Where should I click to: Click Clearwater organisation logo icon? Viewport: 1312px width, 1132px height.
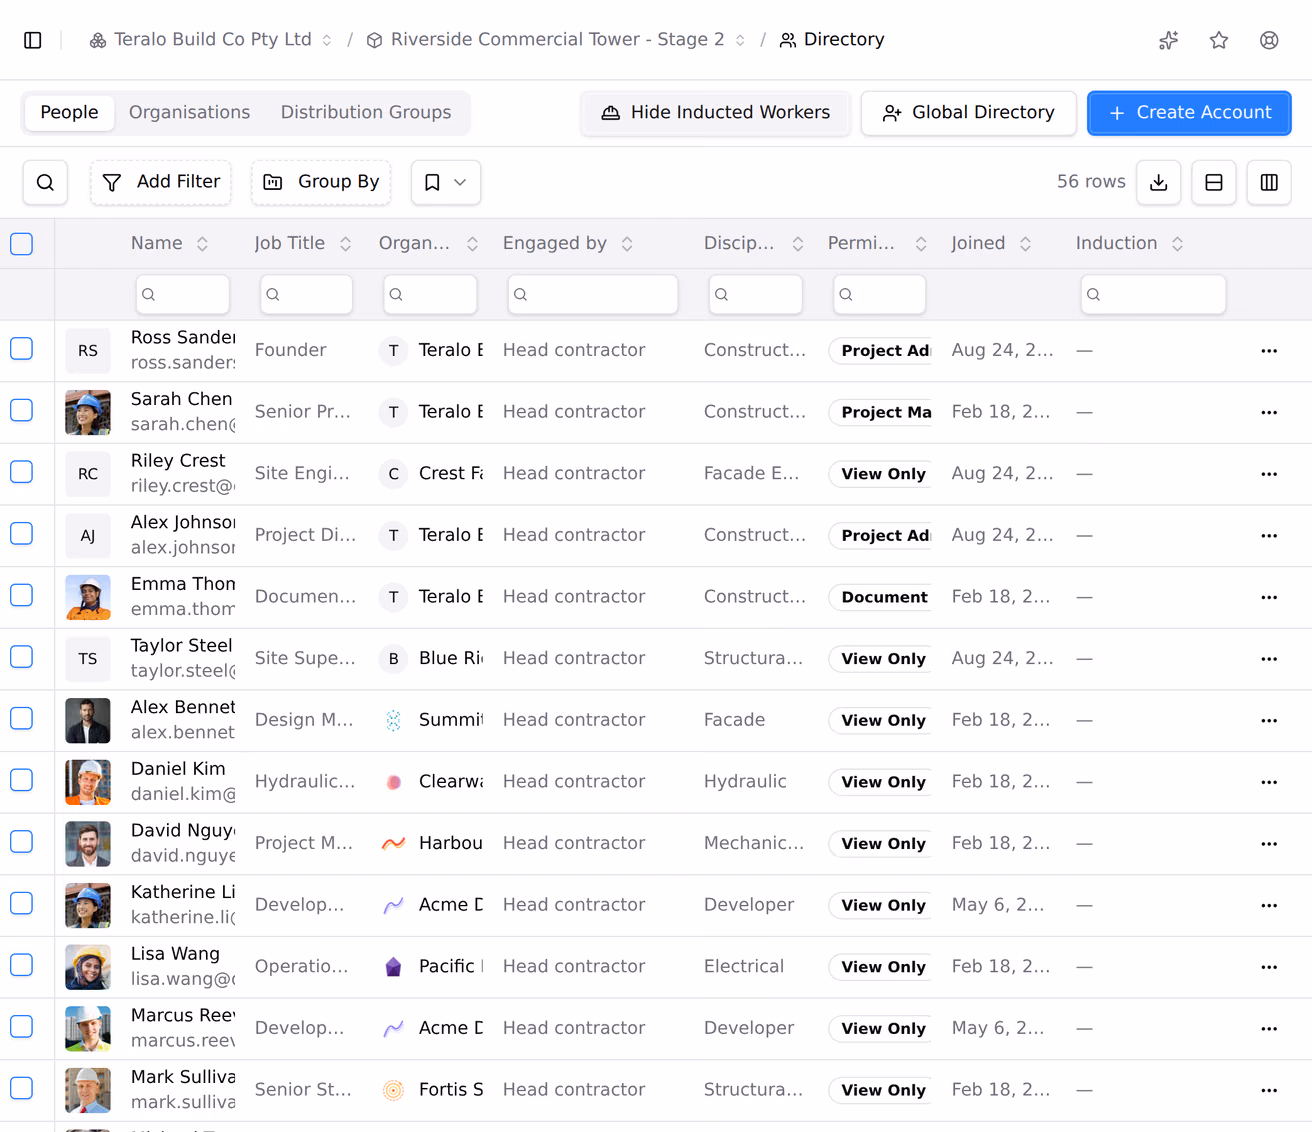coord(394,782)
